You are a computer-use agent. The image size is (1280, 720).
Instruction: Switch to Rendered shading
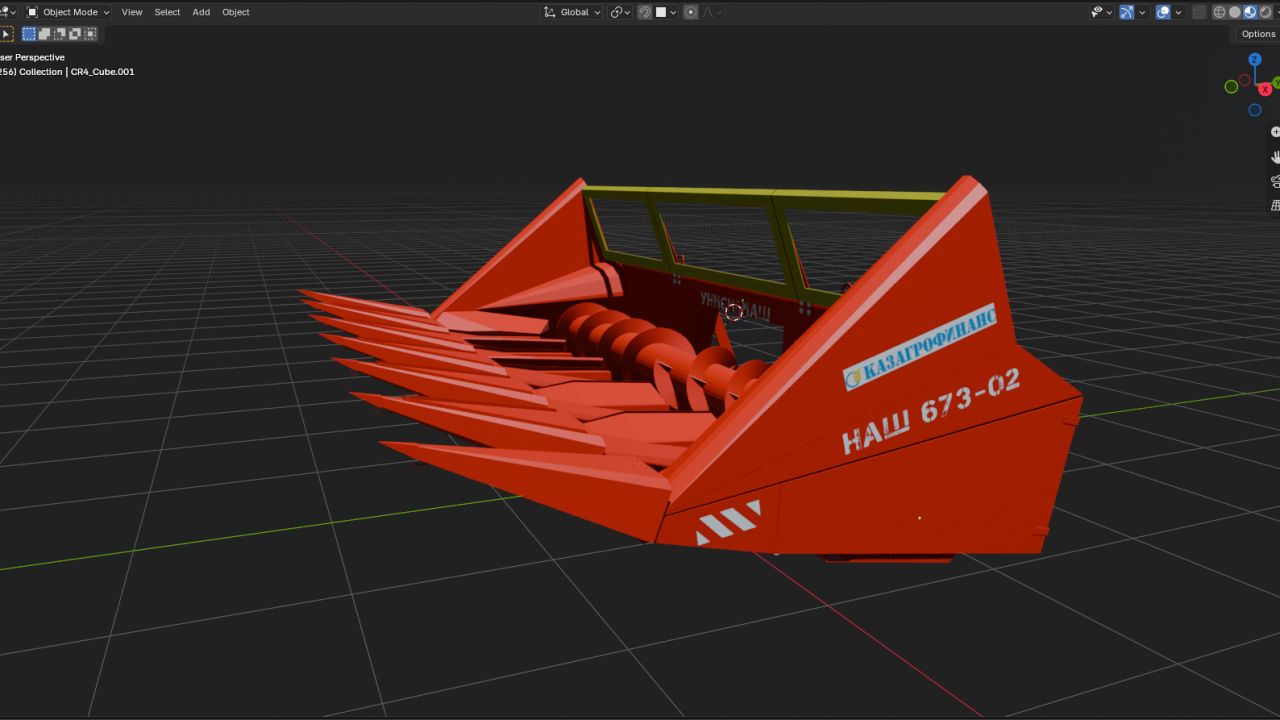(1266, 12)
